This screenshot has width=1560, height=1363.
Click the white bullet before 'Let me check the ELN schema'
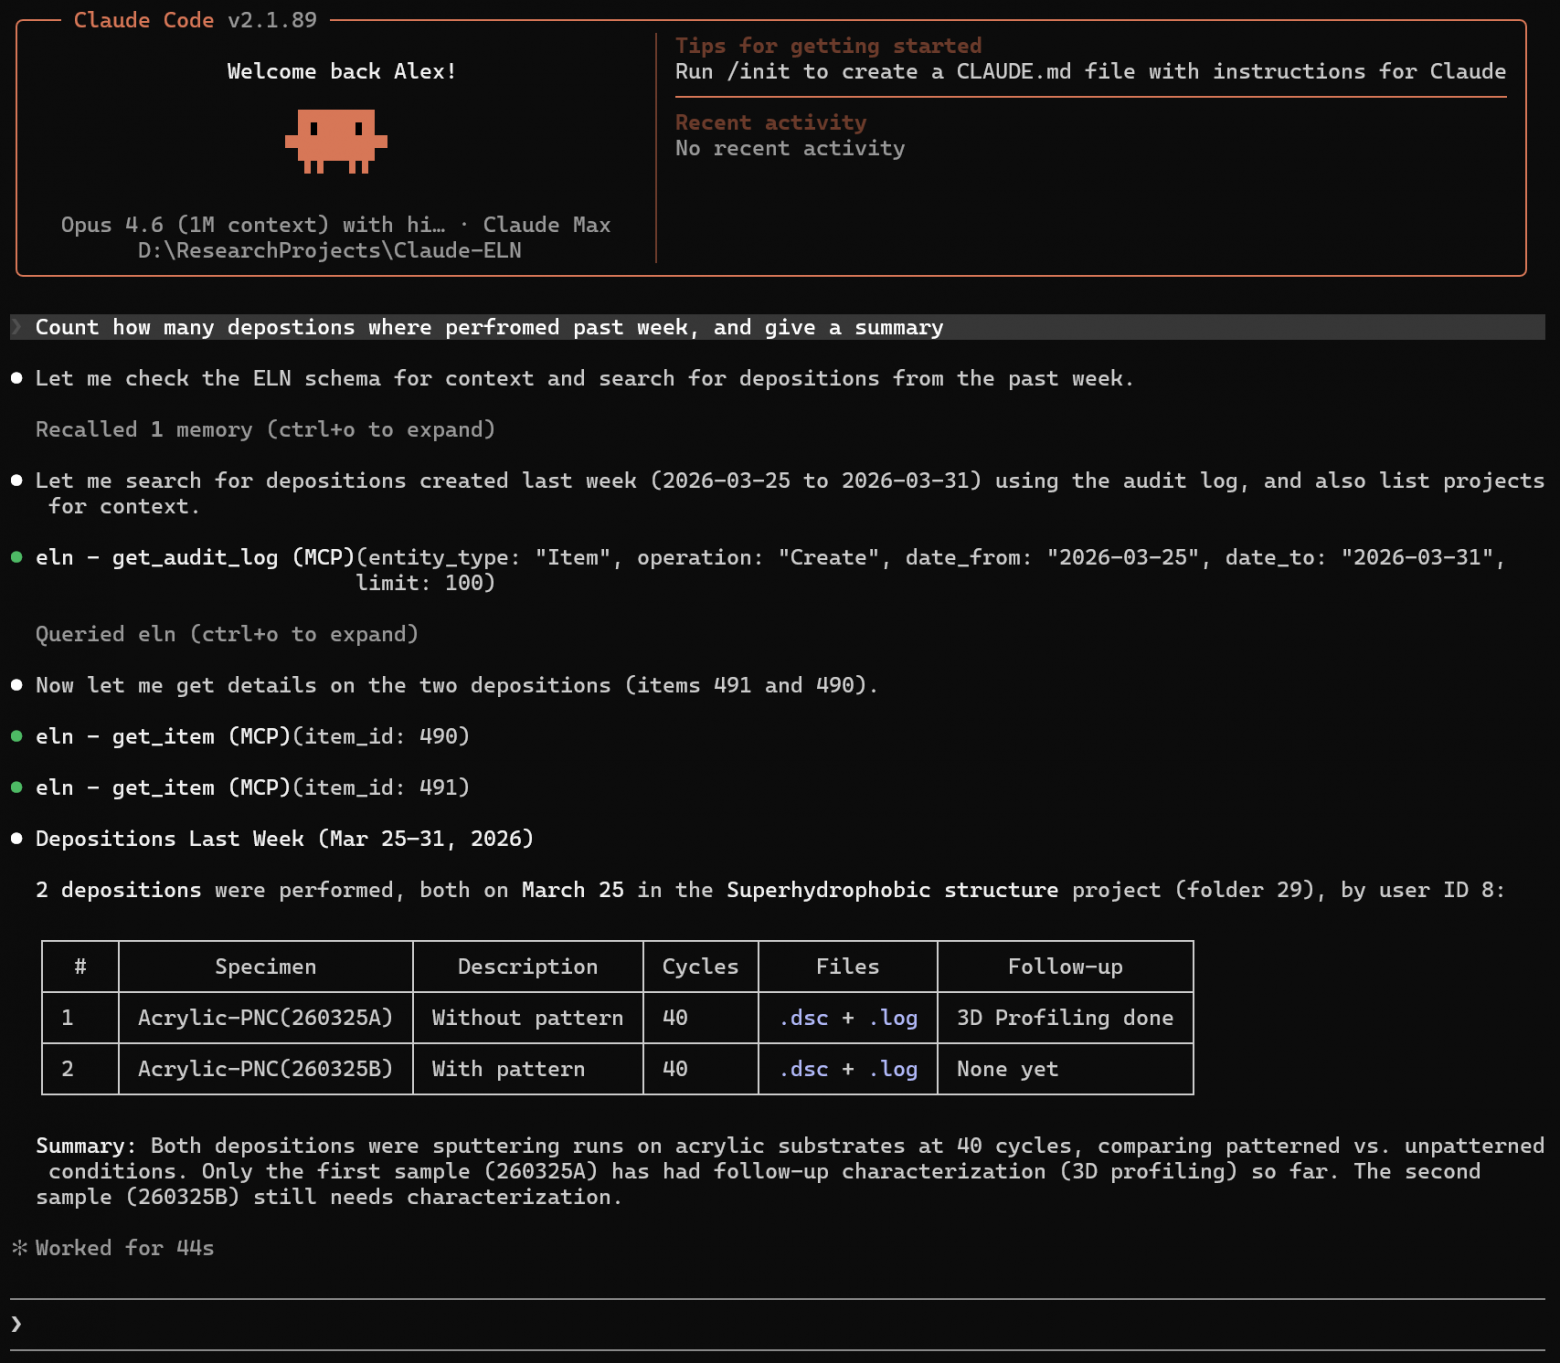tap(17, 378)
